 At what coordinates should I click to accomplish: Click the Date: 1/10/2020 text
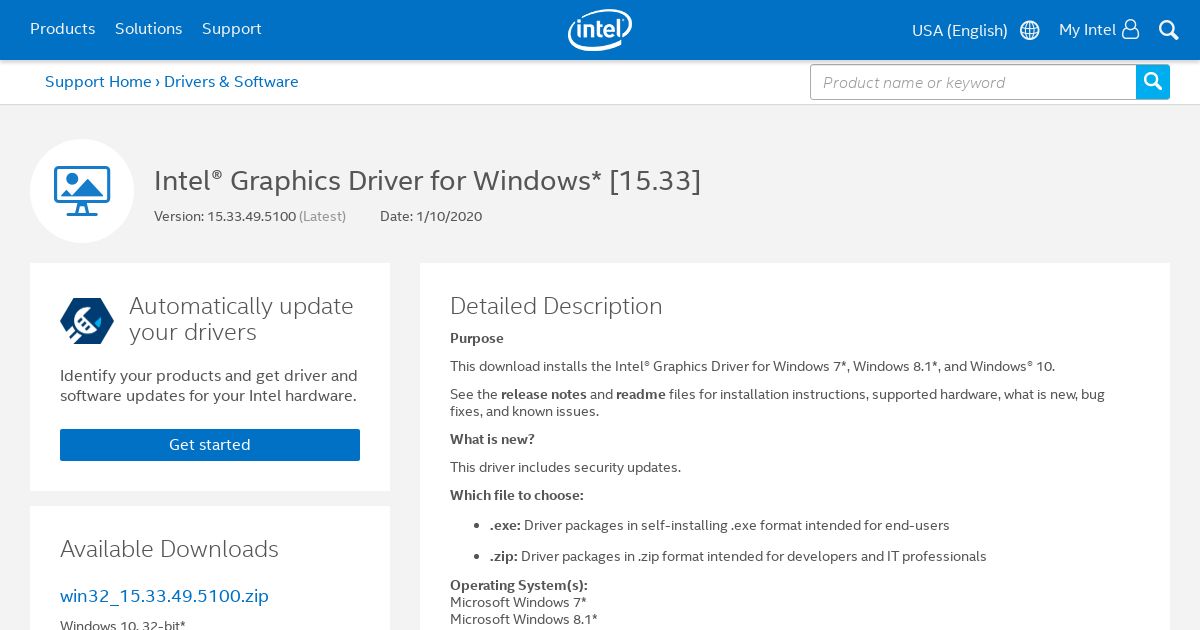point(431,216)
